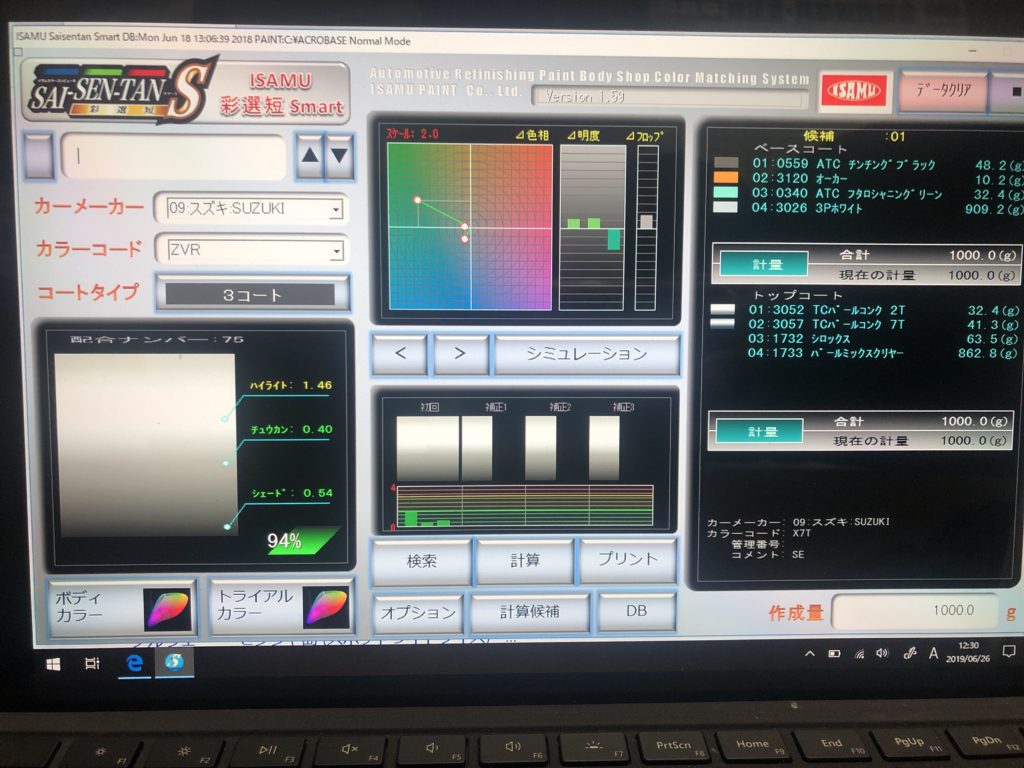Click the 初回 color swatch
Image resolution: width=1024 pixels, height=768 pixels.
(x=426, y=449)
